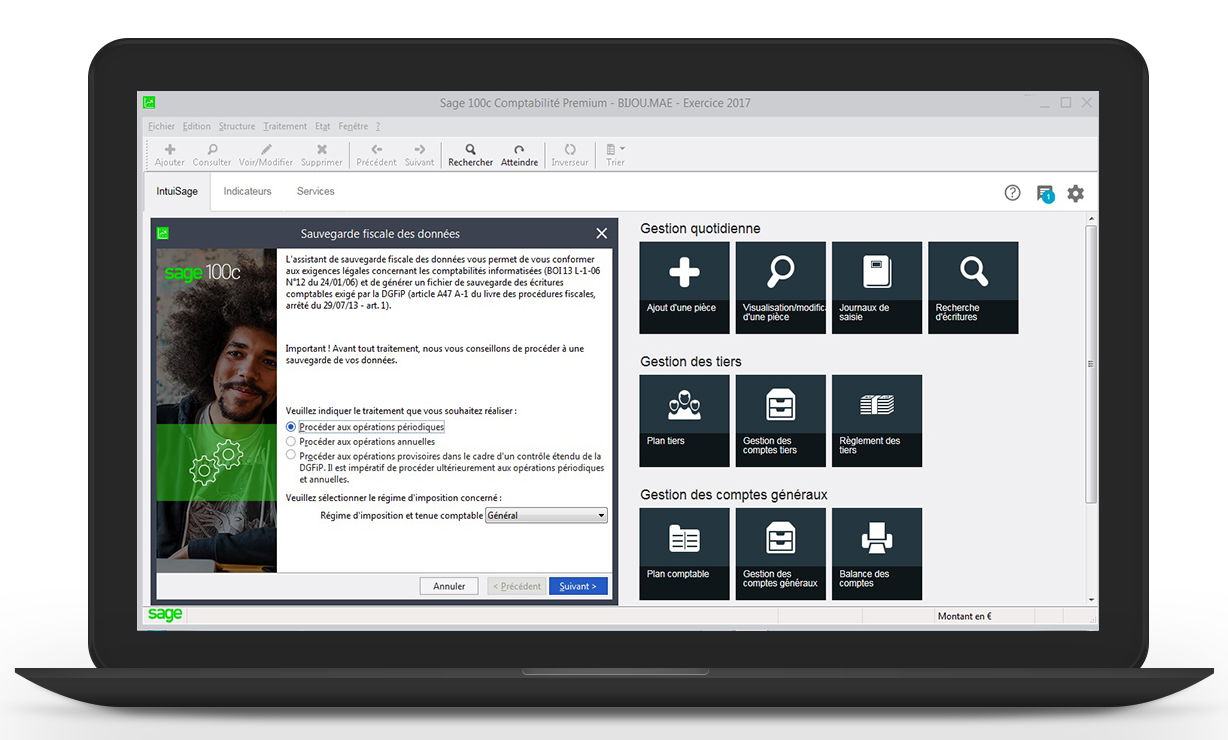The width and height of the screenshot is (1228, 740).
Task: Click the Sage app icon in title bar
Action: coord(149,102)
